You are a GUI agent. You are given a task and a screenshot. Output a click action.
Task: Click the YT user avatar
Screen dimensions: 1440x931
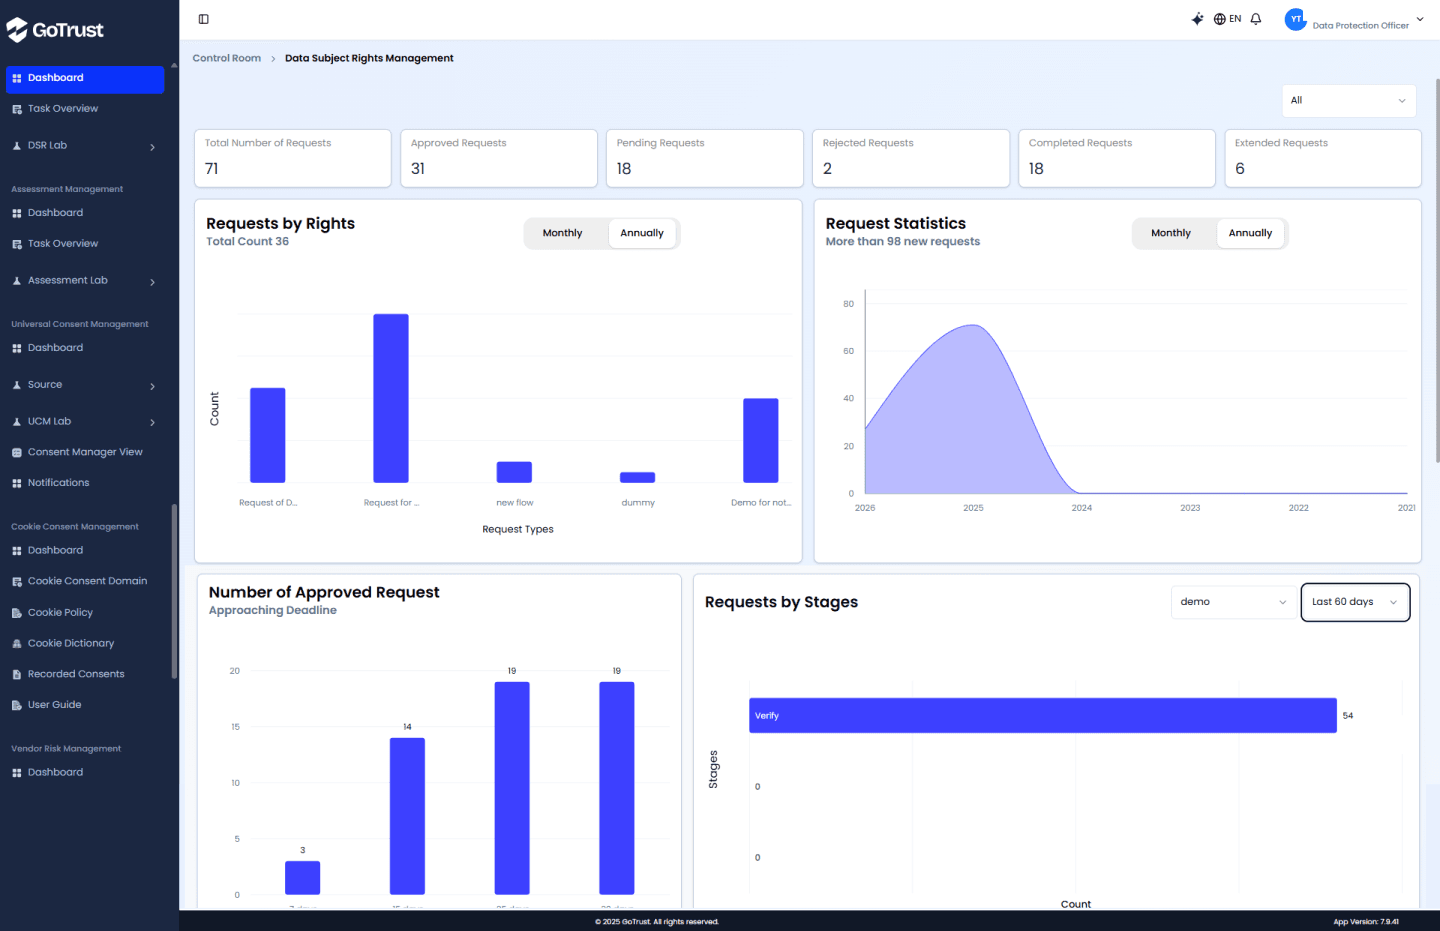click(x=1296, y=19)
